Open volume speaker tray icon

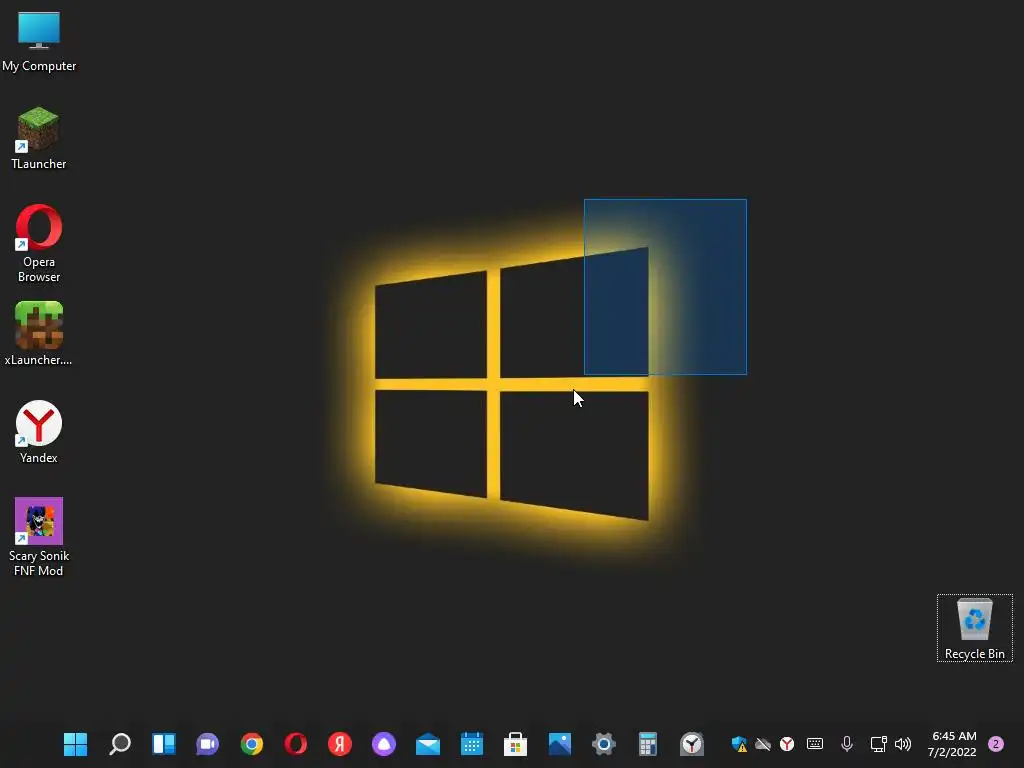pos(903,744)
